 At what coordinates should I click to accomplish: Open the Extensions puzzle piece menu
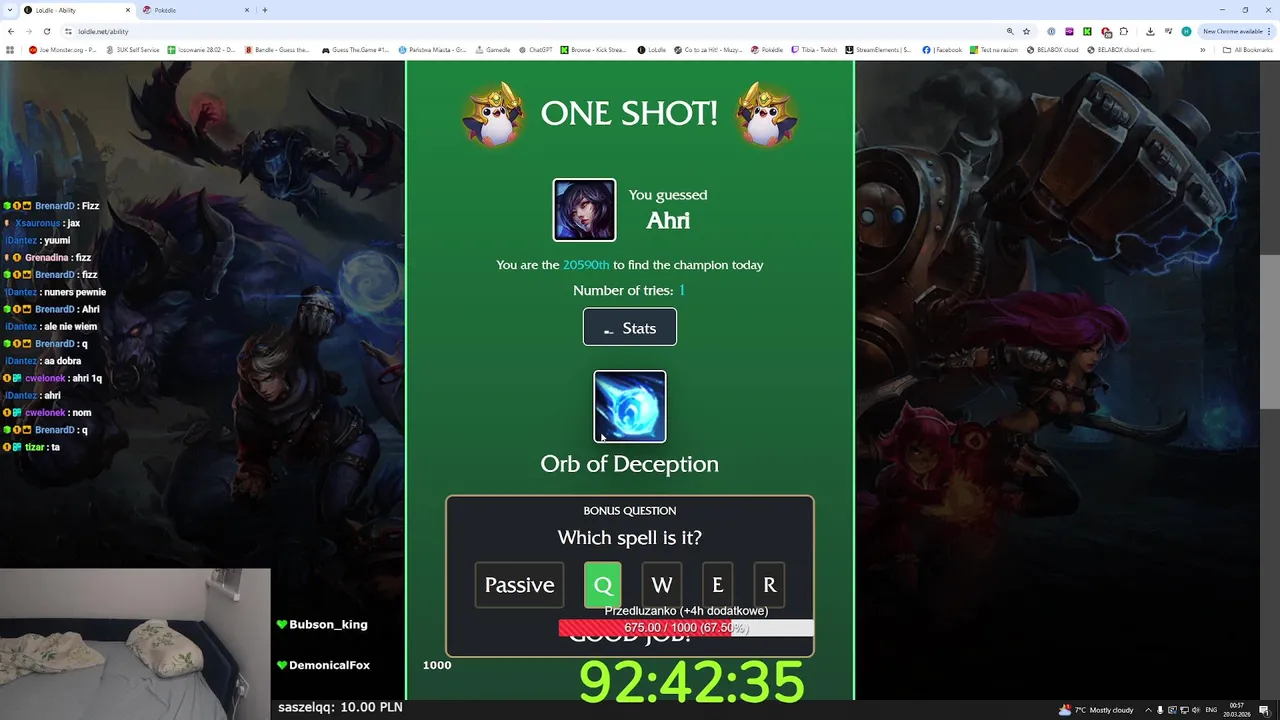click(x=1124, y=31)
